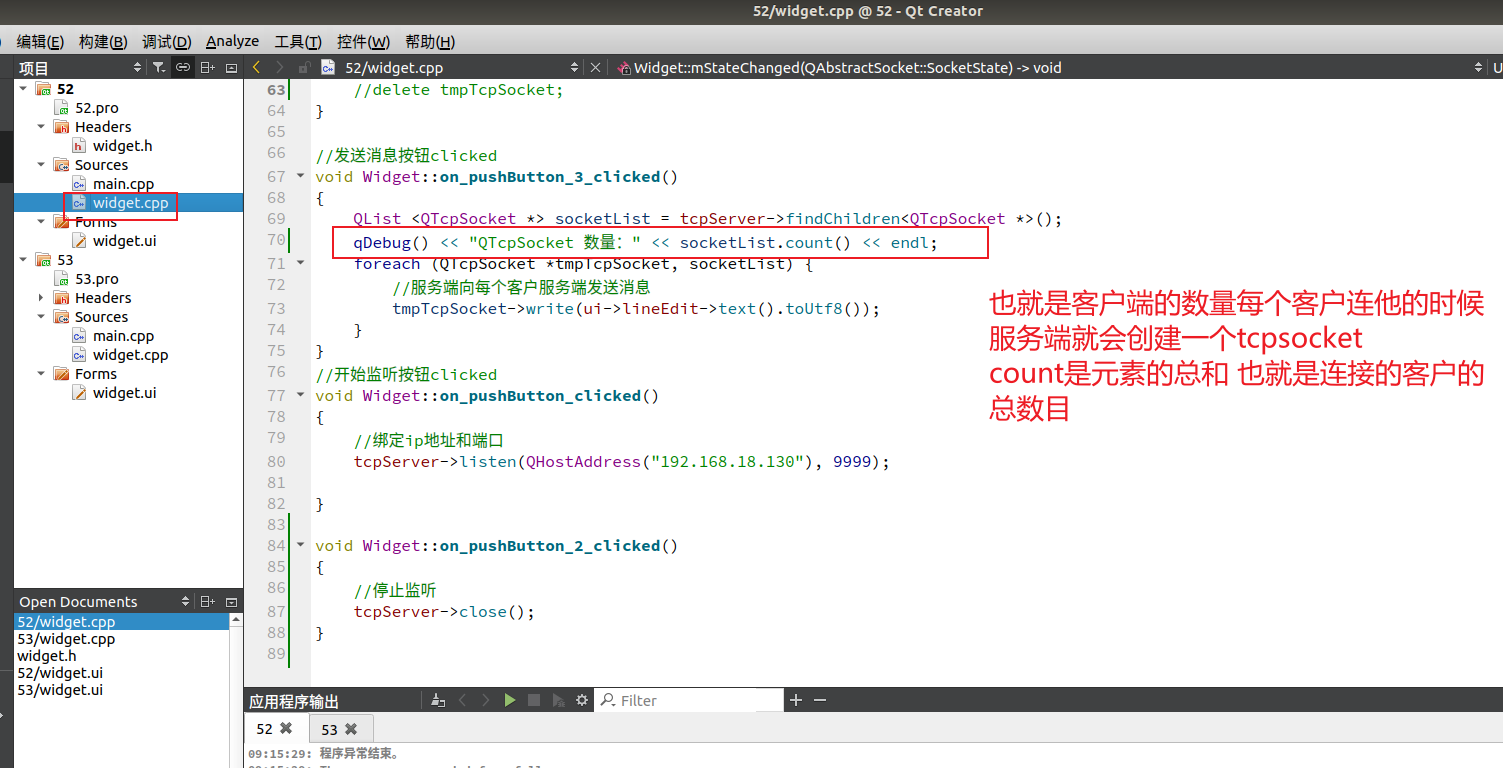Collapse Forms folder under project 52
1503x768 pixels.
tap(41, 222)
